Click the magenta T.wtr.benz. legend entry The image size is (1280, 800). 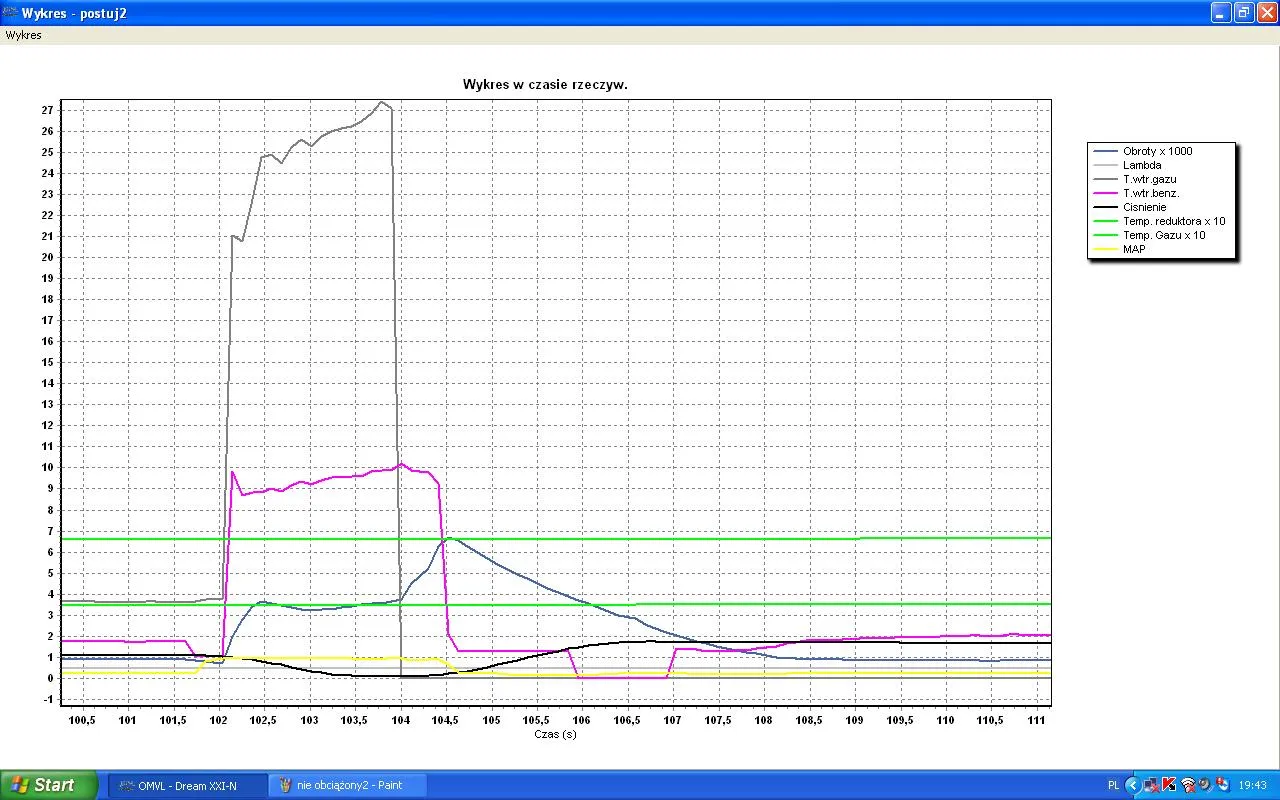click(1151, 193)
